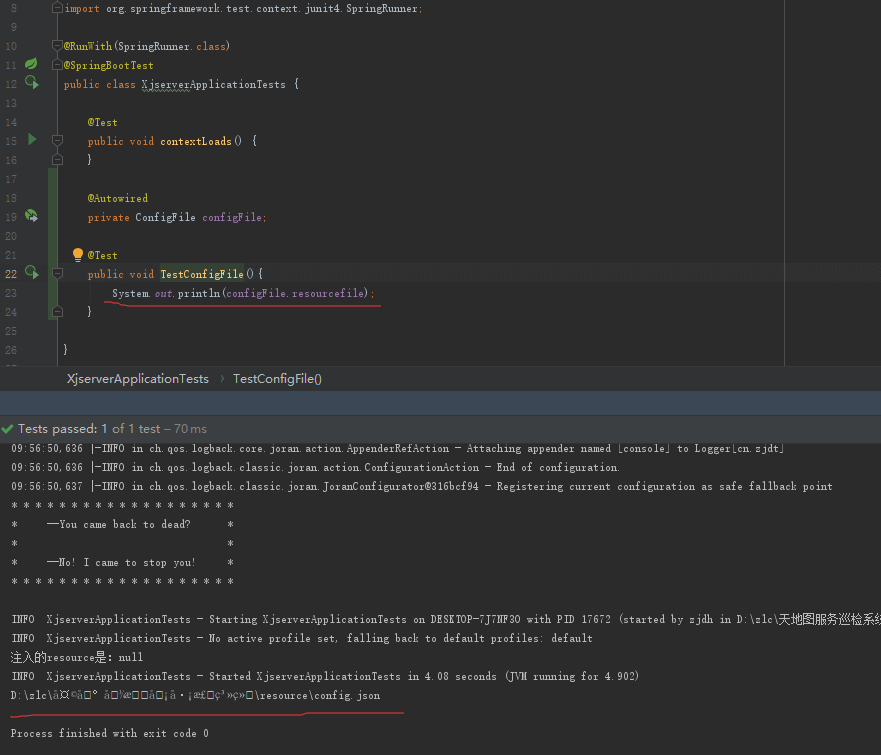Click green checkmark beside Tests passed
881x755 pixels.
8,429
